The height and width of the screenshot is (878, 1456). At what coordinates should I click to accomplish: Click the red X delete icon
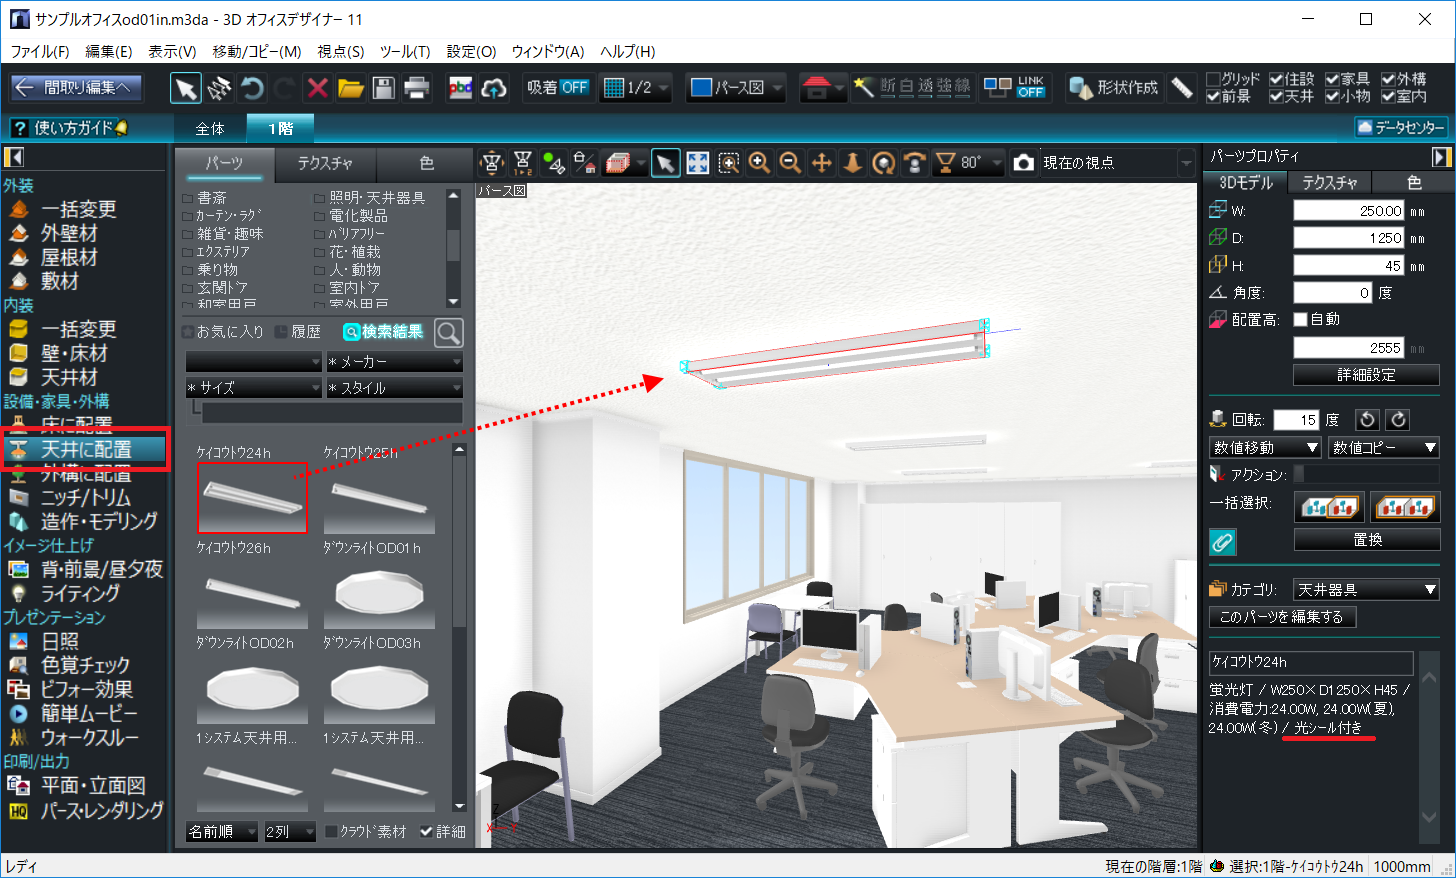(x=317, y=88)
